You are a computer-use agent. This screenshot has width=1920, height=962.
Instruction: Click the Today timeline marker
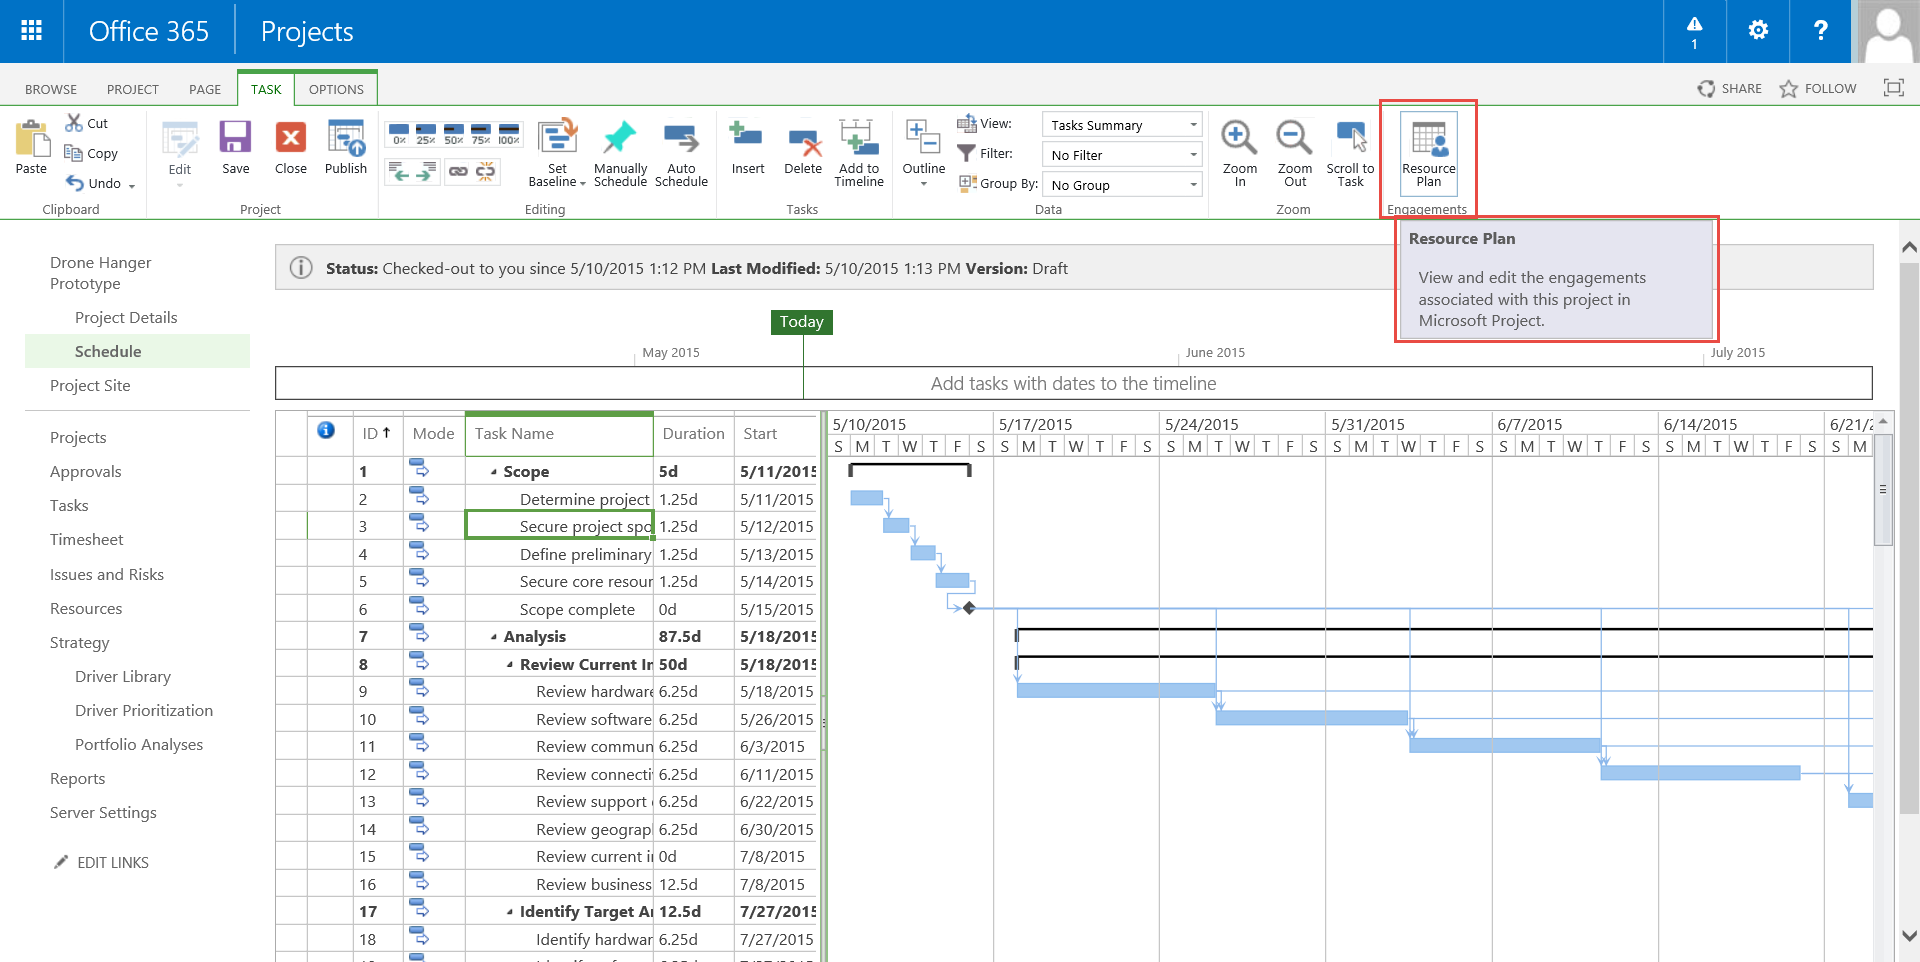click(802, 322)
